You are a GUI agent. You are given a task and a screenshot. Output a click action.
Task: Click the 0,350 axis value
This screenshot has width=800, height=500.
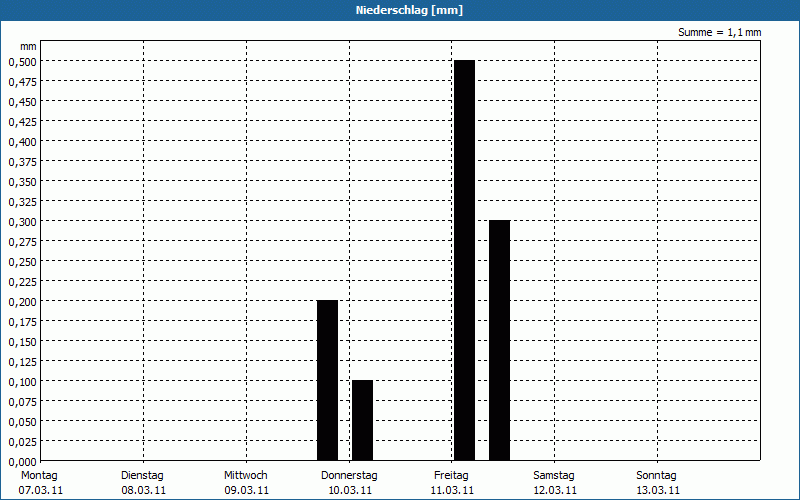click(x=23, y=182)
